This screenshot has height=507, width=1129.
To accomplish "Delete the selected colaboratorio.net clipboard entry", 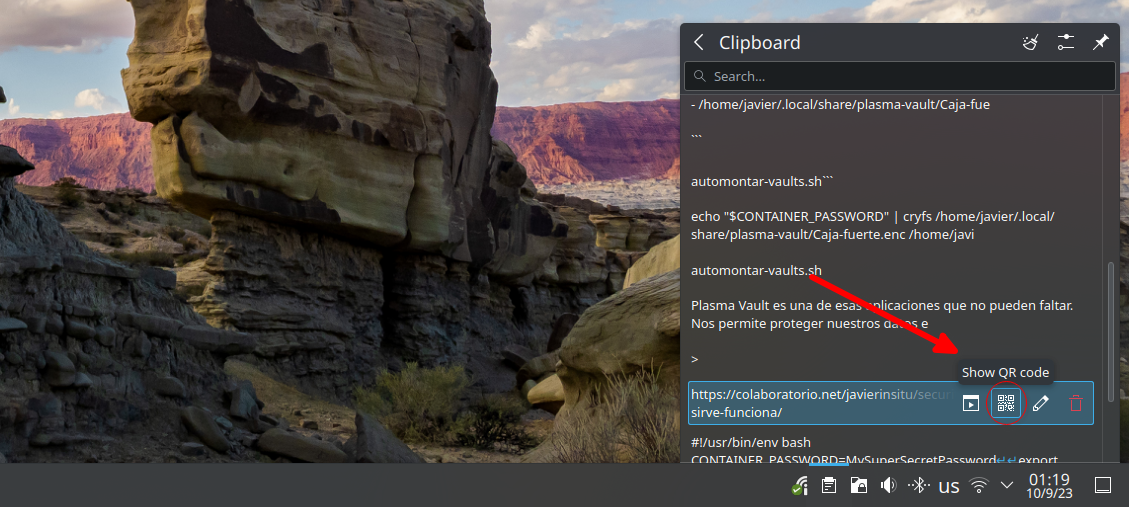I will 1076,403.
